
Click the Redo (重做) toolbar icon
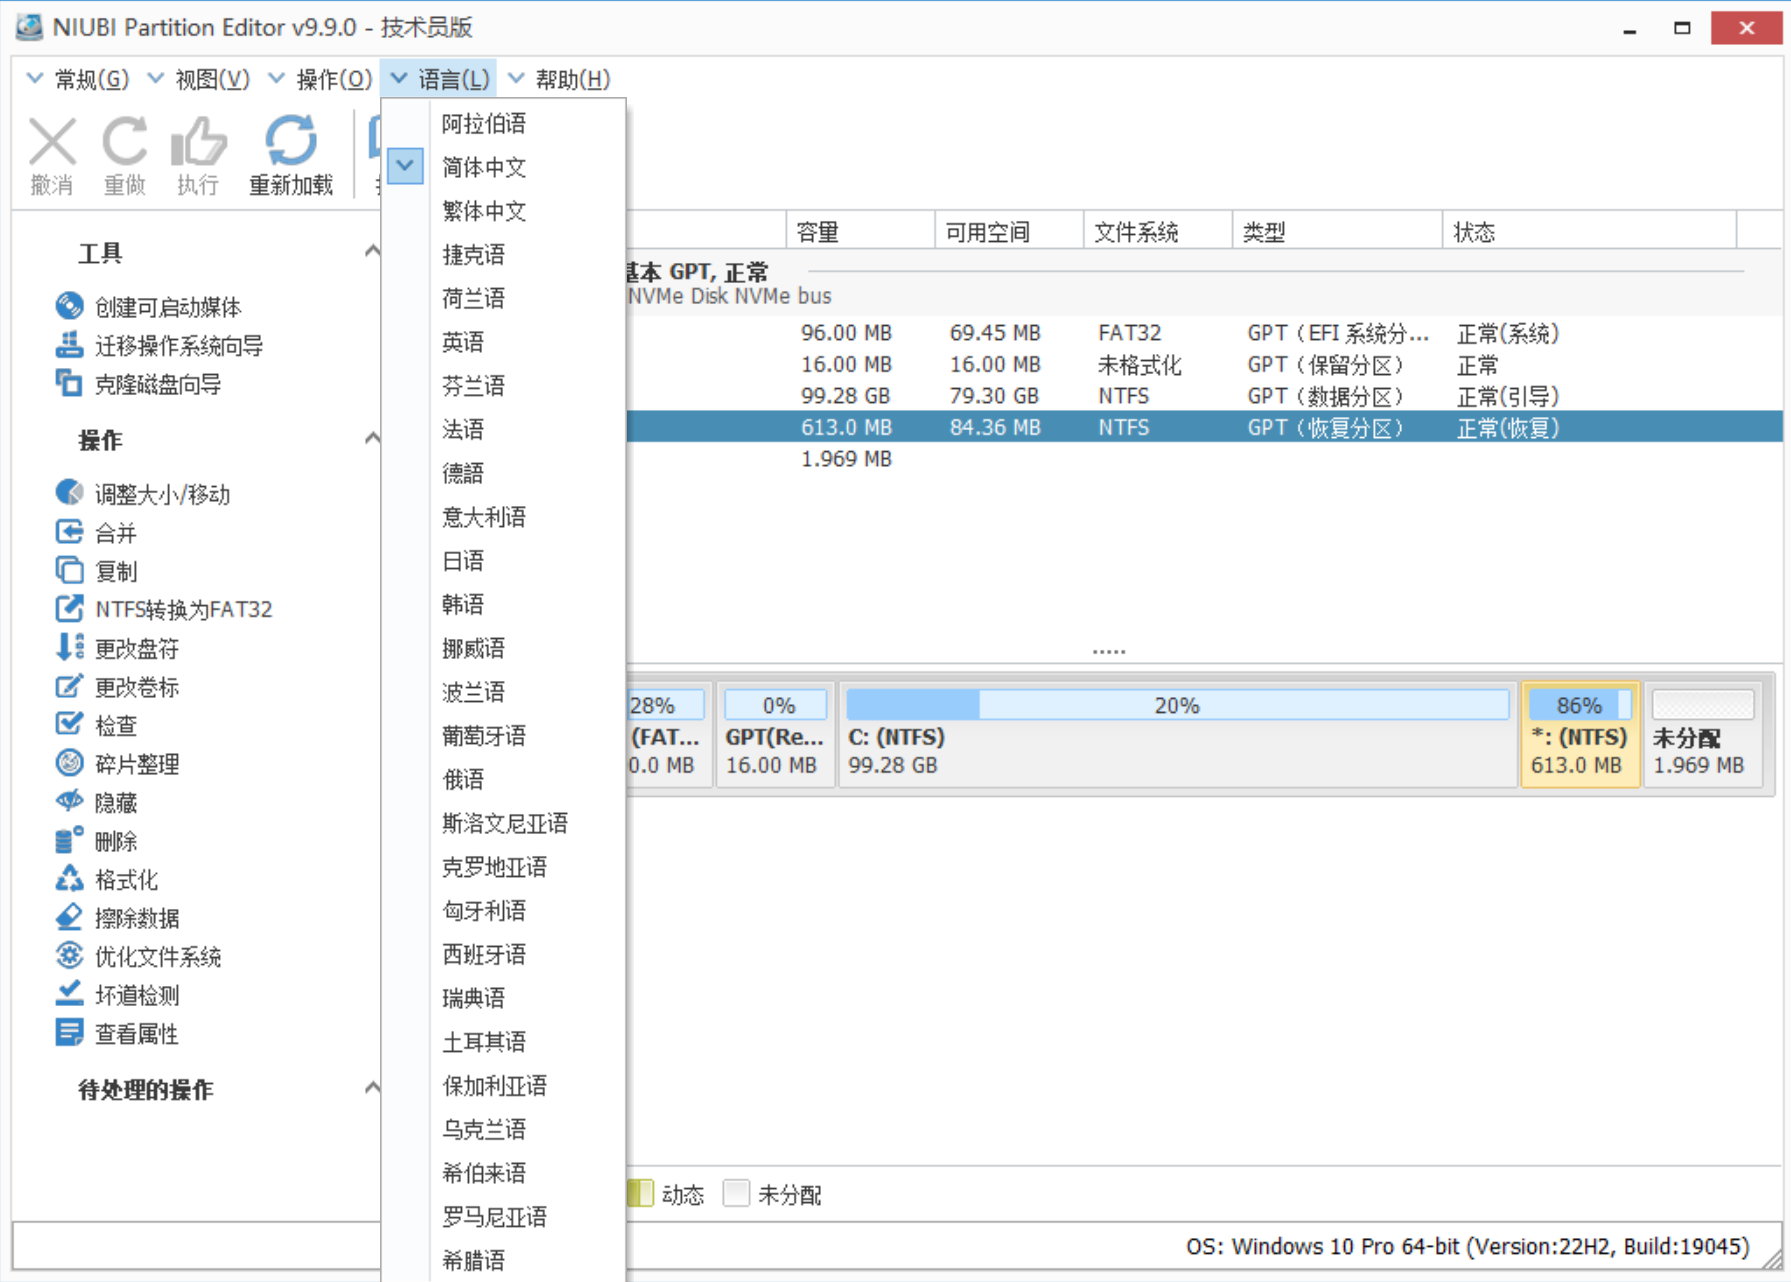(x=125, y=143)
